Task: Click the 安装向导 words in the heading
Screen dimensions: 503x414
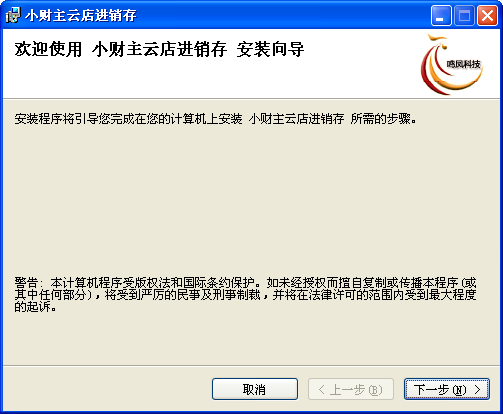Action: pos(270,50)
